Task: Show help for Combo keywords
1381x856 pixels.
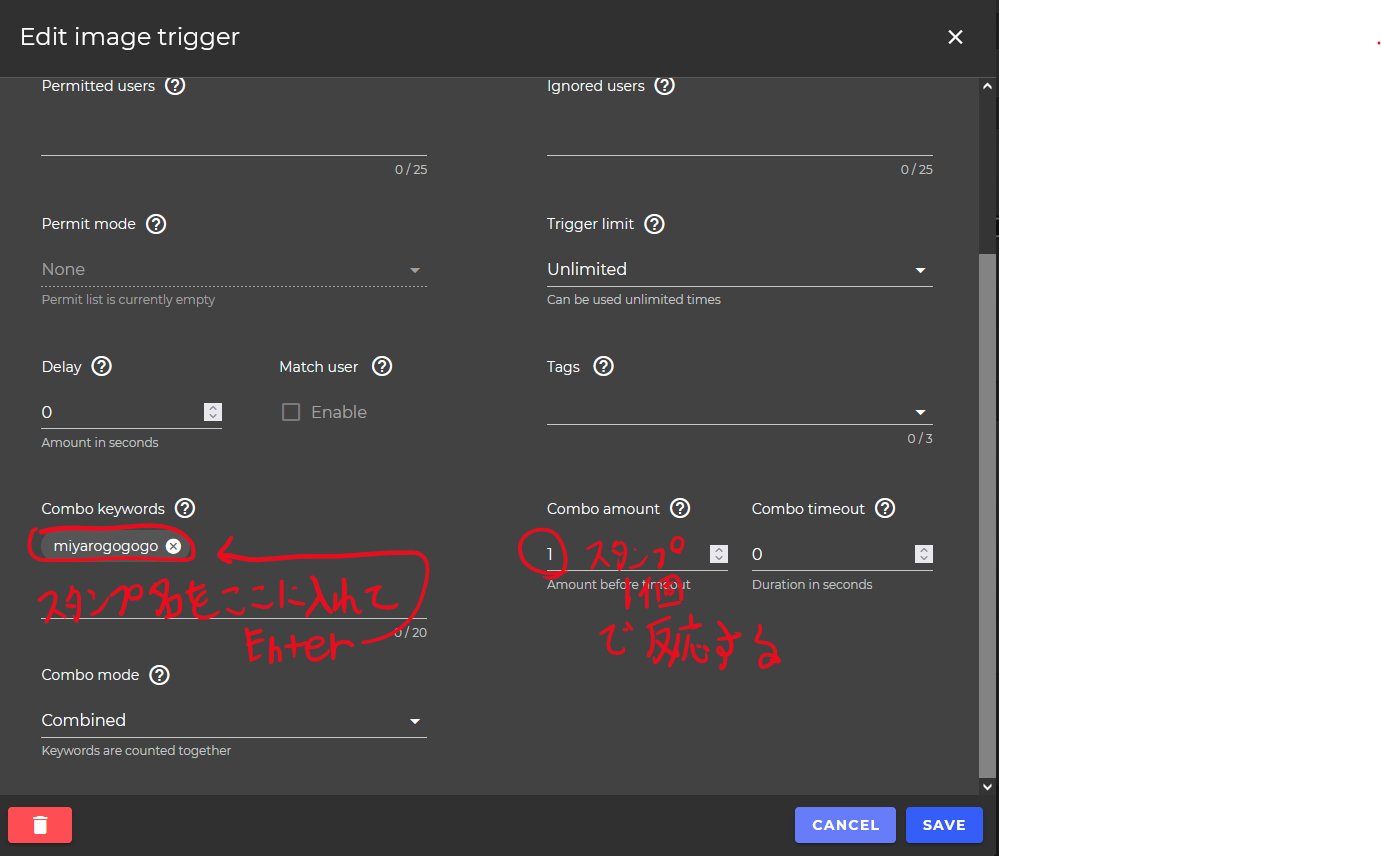Action: [184, 508]
